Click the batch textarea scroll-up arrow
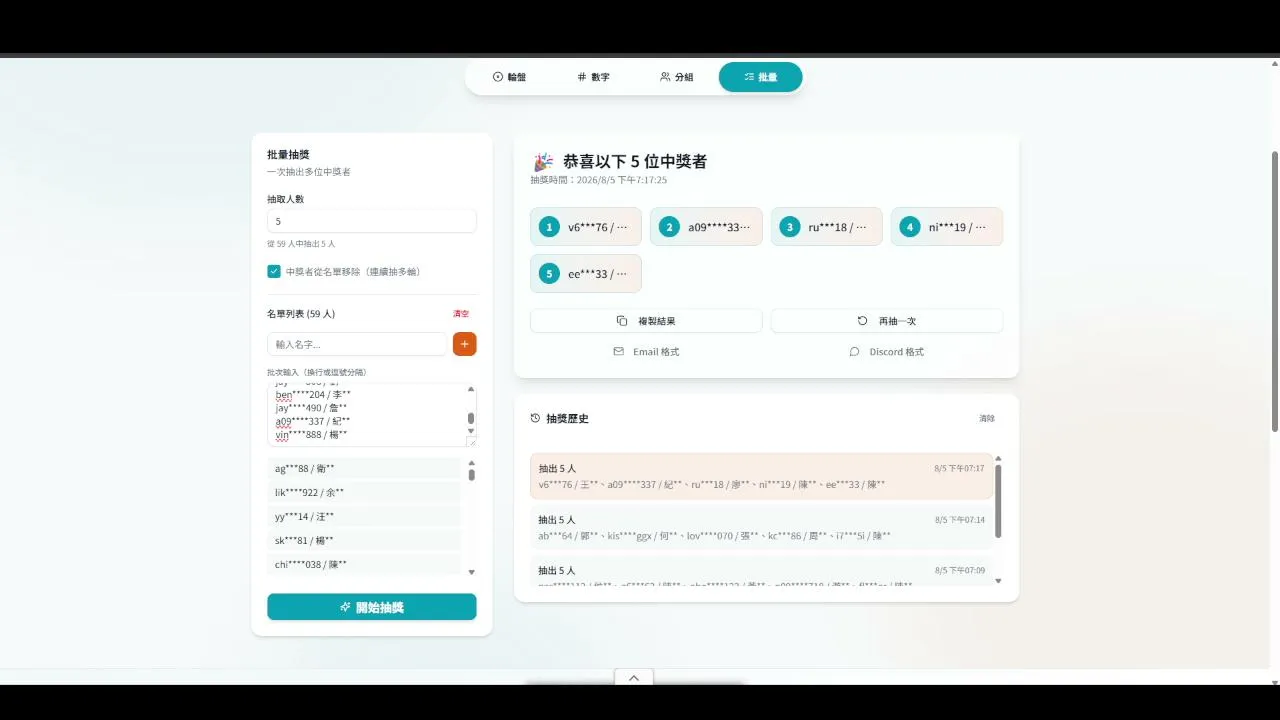The width and height of the screenshot is (1280, 720). tap(471, 389)
